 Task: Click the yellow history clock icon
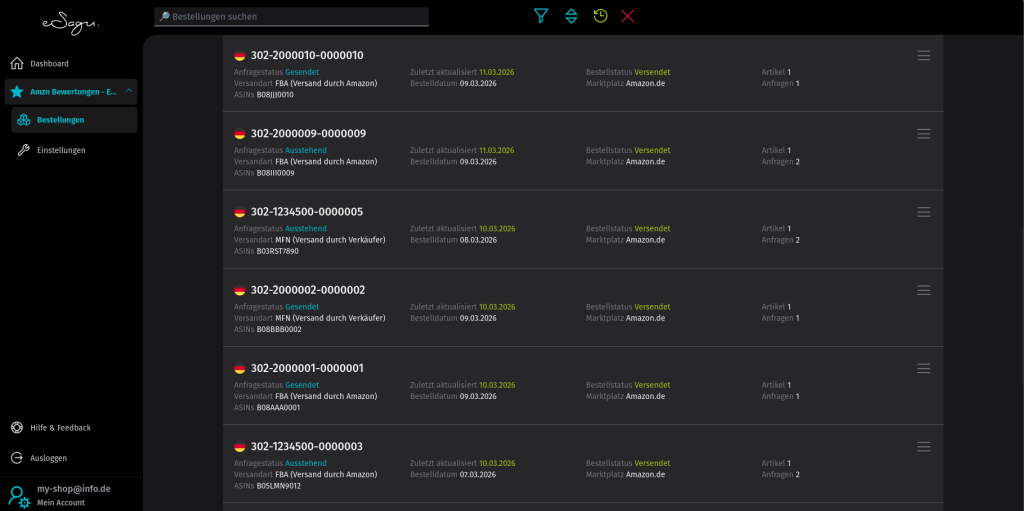pos(600,16)
